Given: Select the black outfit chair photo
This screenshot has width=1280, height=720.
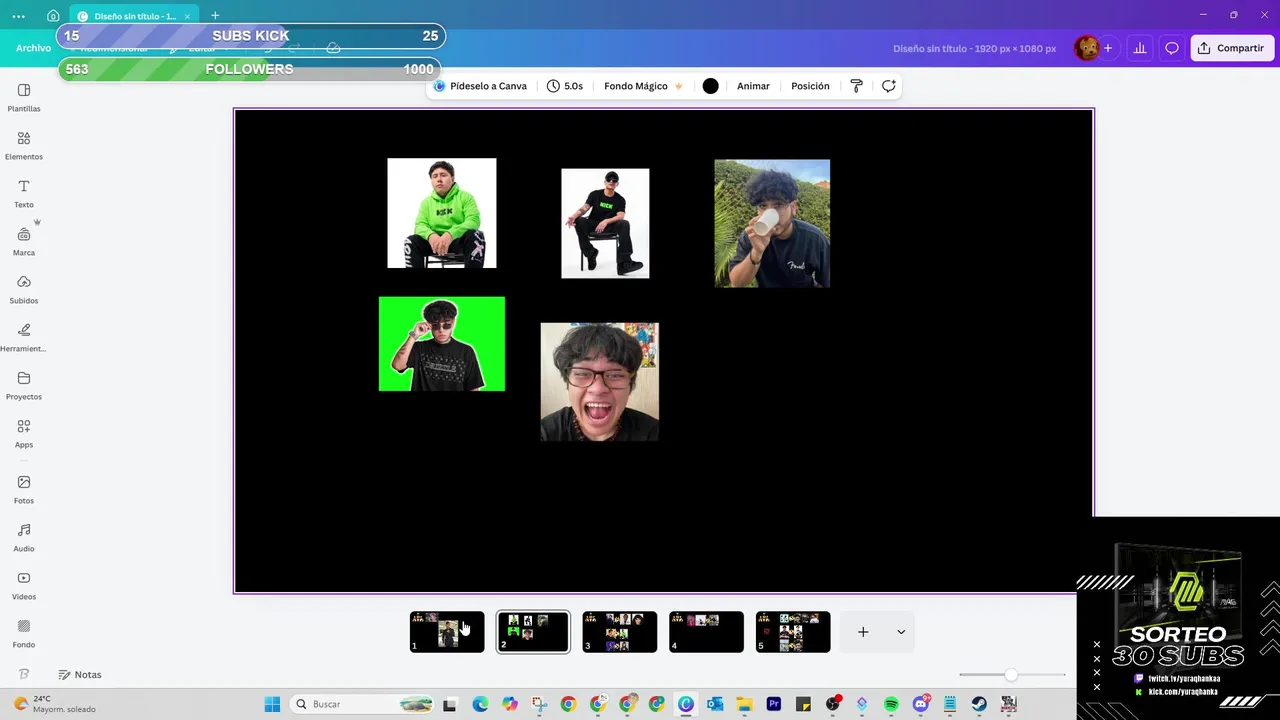Looking at the screenshot, I should 605,223.
